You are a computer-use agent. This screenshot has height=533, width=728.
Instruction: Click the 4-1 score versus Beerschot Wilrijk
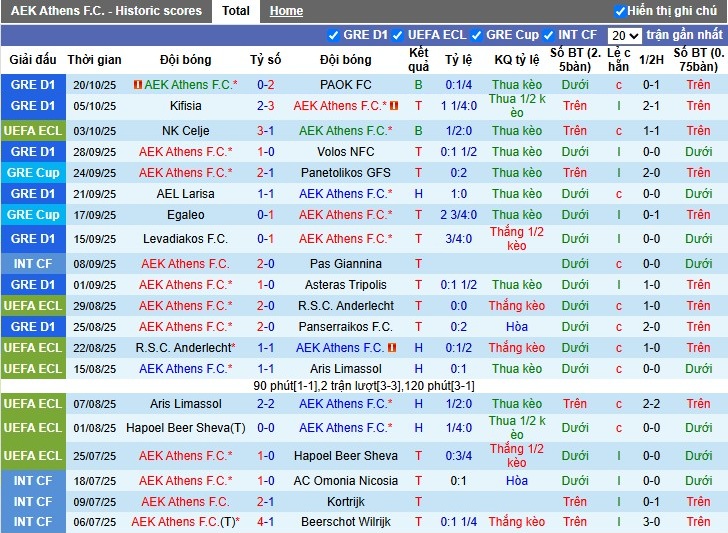click(266, 522)
